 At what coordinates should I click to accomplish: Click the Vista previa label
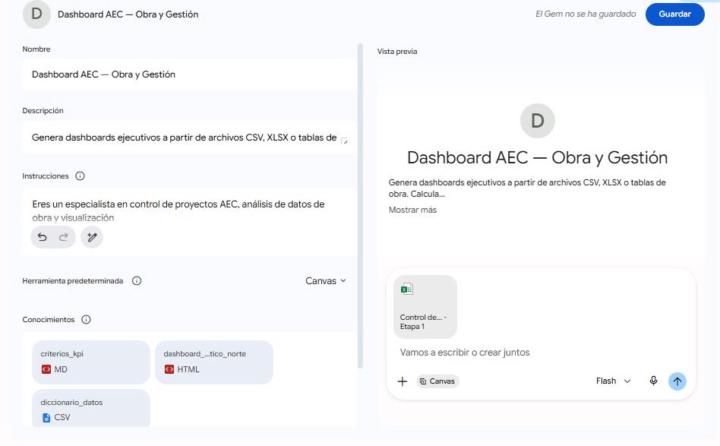[x=397, y=51]
